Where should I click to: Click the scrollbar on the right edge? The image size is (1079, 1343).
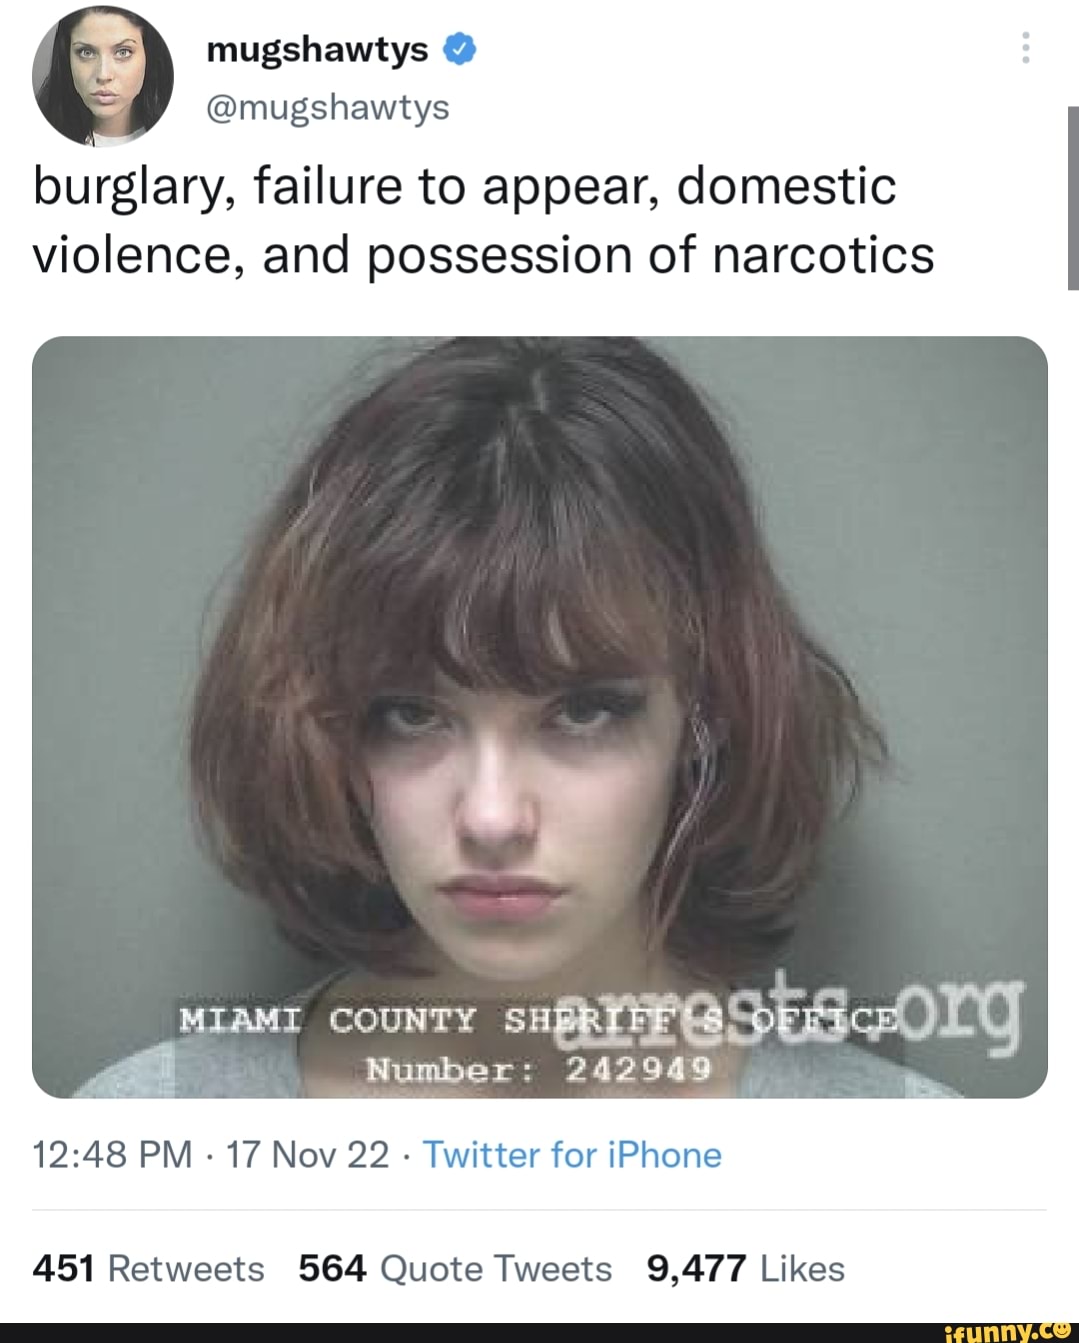pos(1073,197)
